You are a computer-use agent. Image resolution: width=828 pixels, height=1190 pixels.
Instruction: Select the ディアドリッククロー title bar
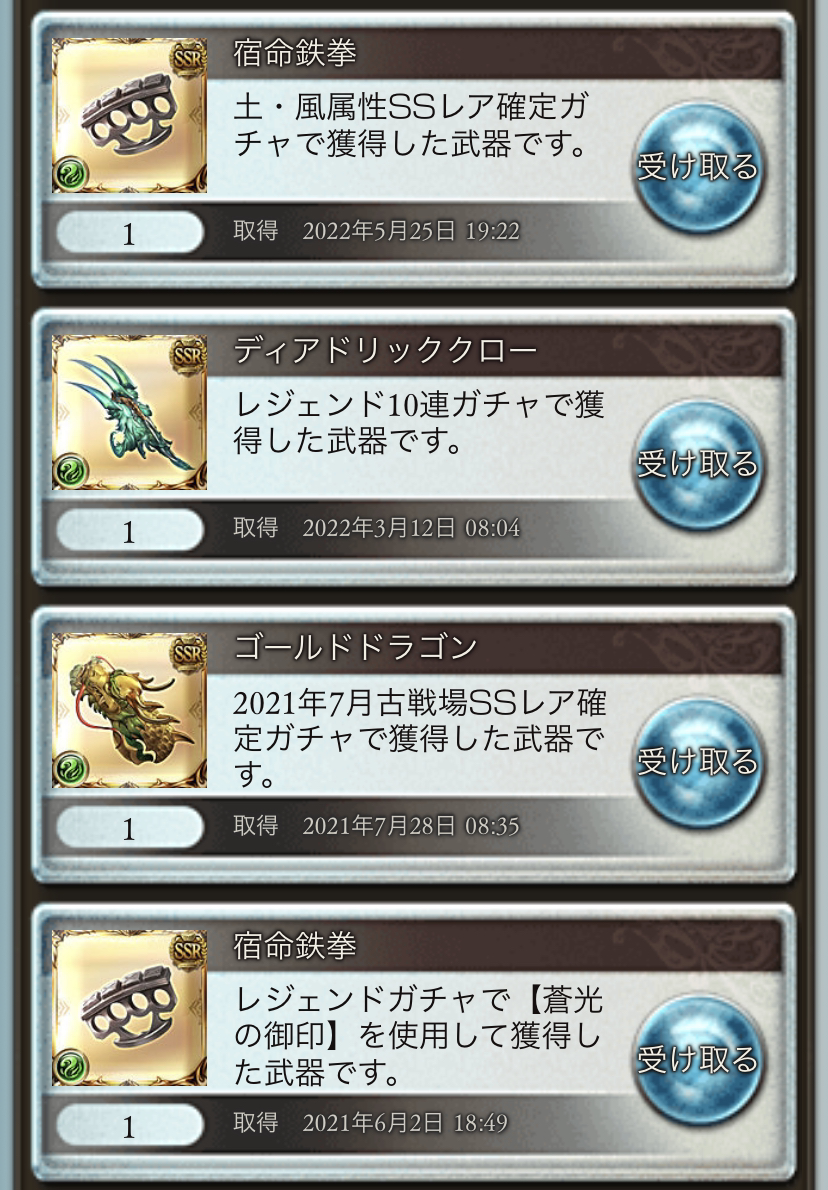[495, 351]
